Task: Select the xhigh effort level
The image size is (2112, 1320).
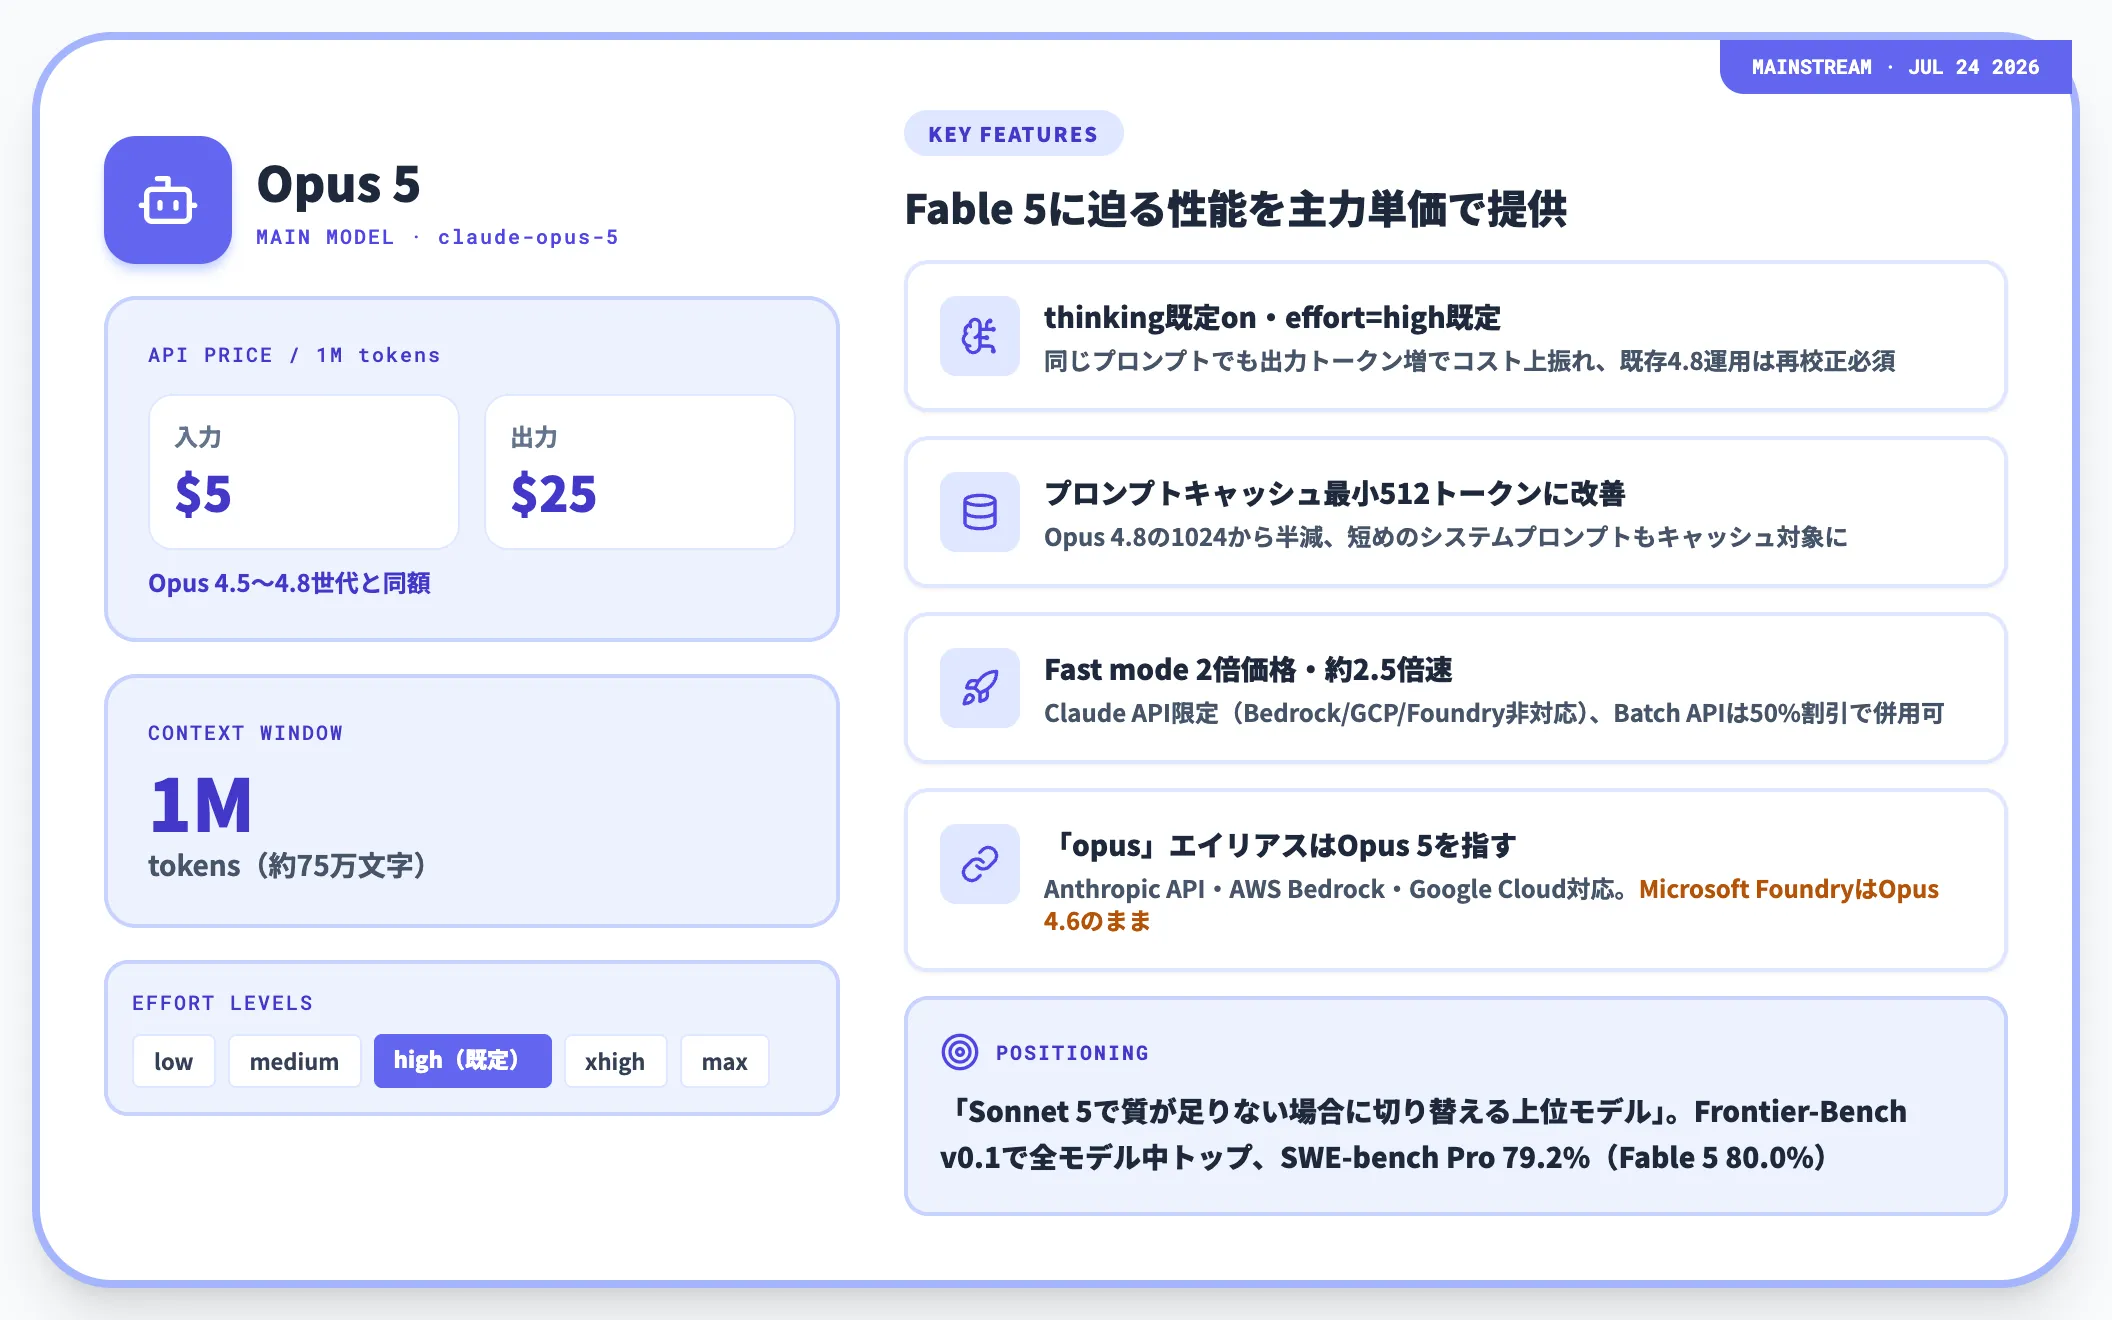Action: [x=615, y=1061]
